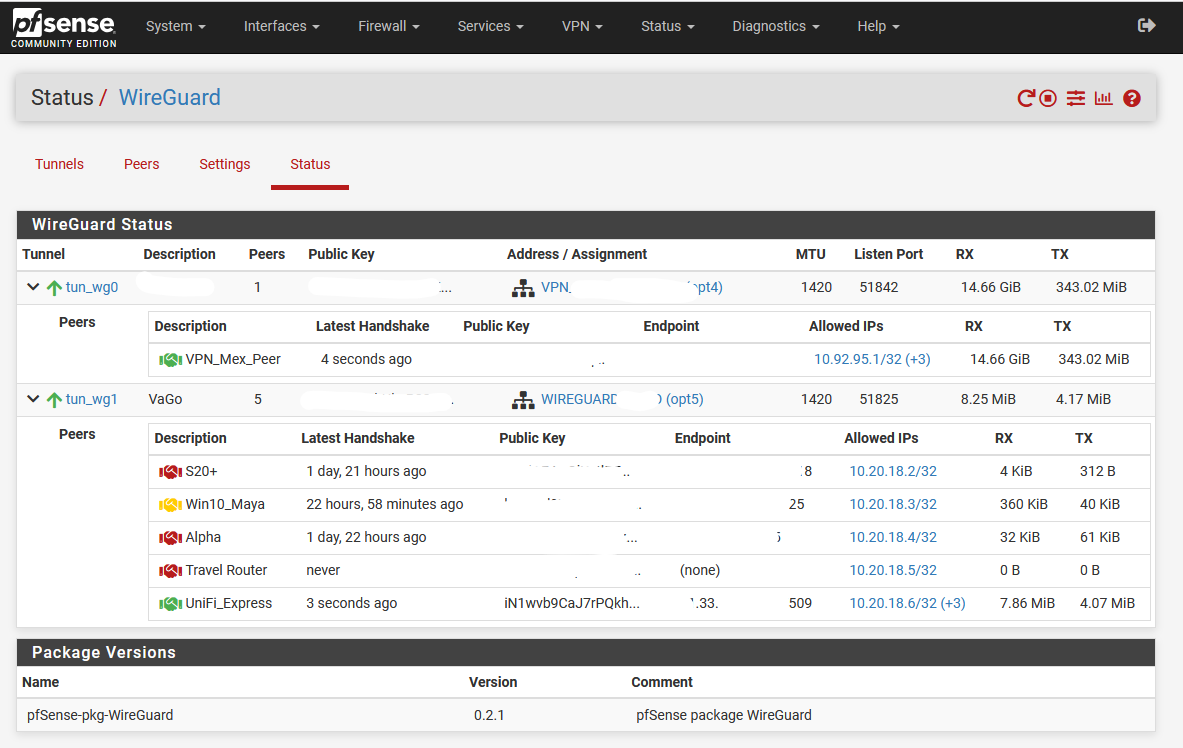Click the green handshake icon for UniFi_Express
The height and width of the screenshot is (748, 1183).
coord(171,603)
